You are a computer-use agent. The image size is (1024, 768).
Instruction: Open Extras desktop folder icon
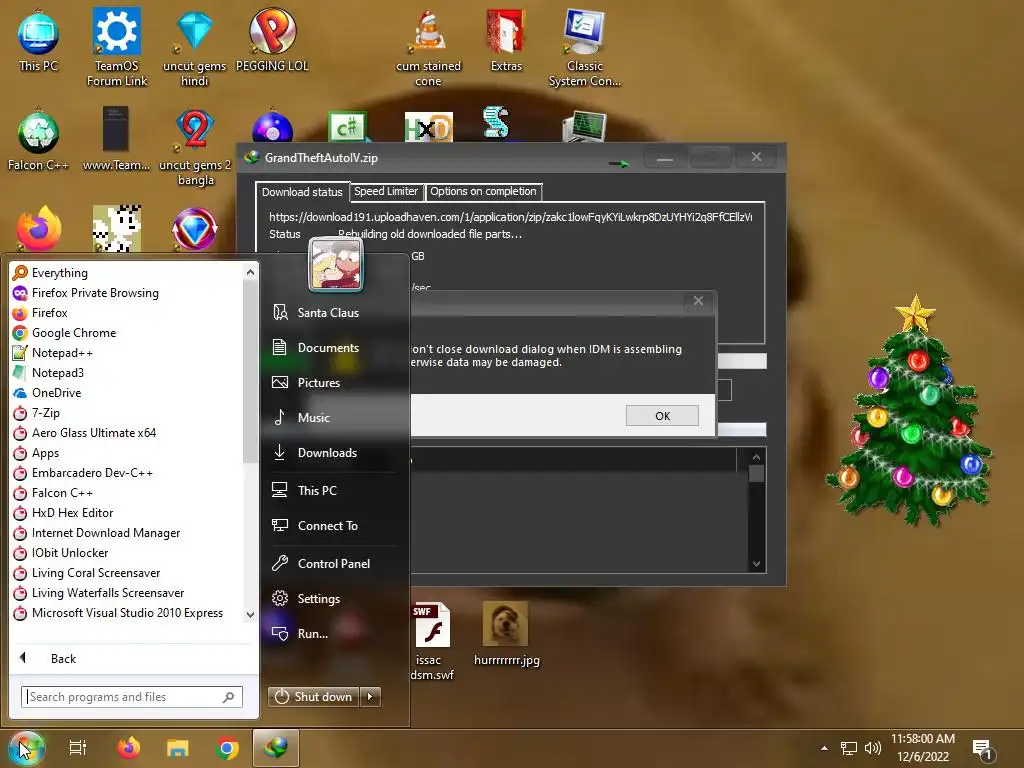click(x=506, y=40)
